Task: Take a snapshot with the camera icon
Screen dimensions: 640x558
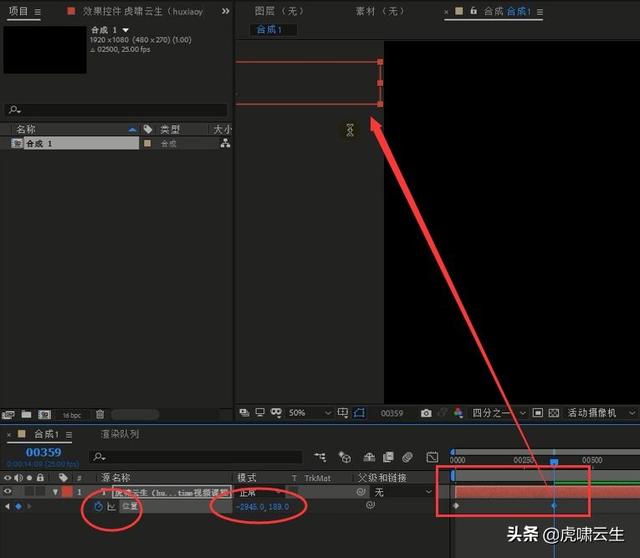Action: [x=426, y=413]
